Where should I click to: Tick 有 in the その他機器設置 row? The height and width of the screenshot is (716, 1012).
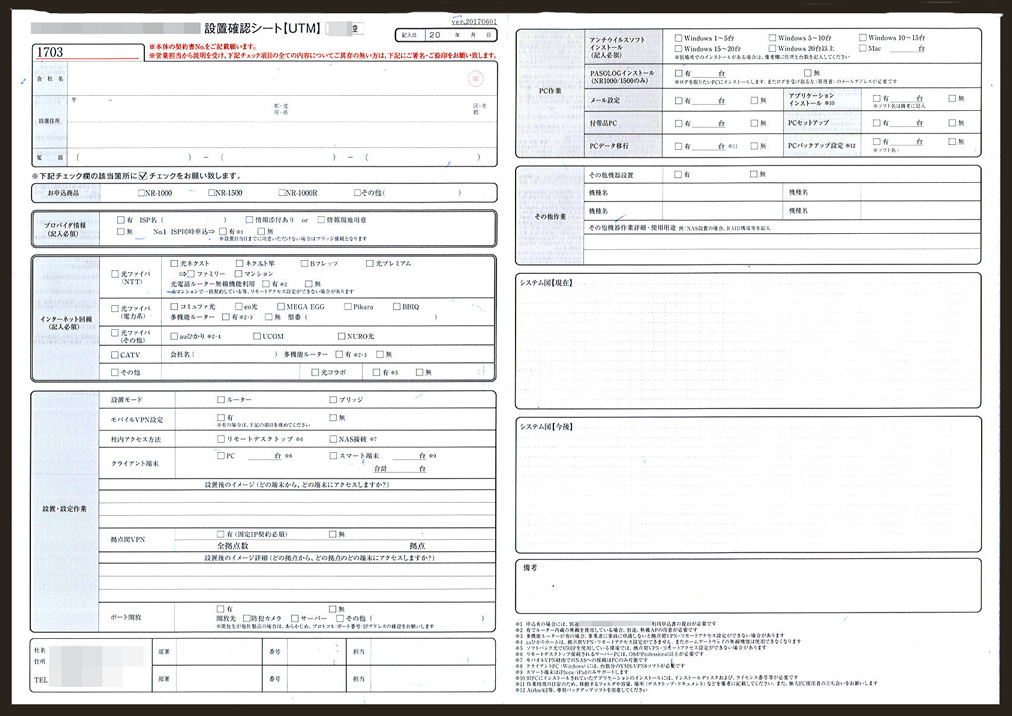[x=678, y=174]
